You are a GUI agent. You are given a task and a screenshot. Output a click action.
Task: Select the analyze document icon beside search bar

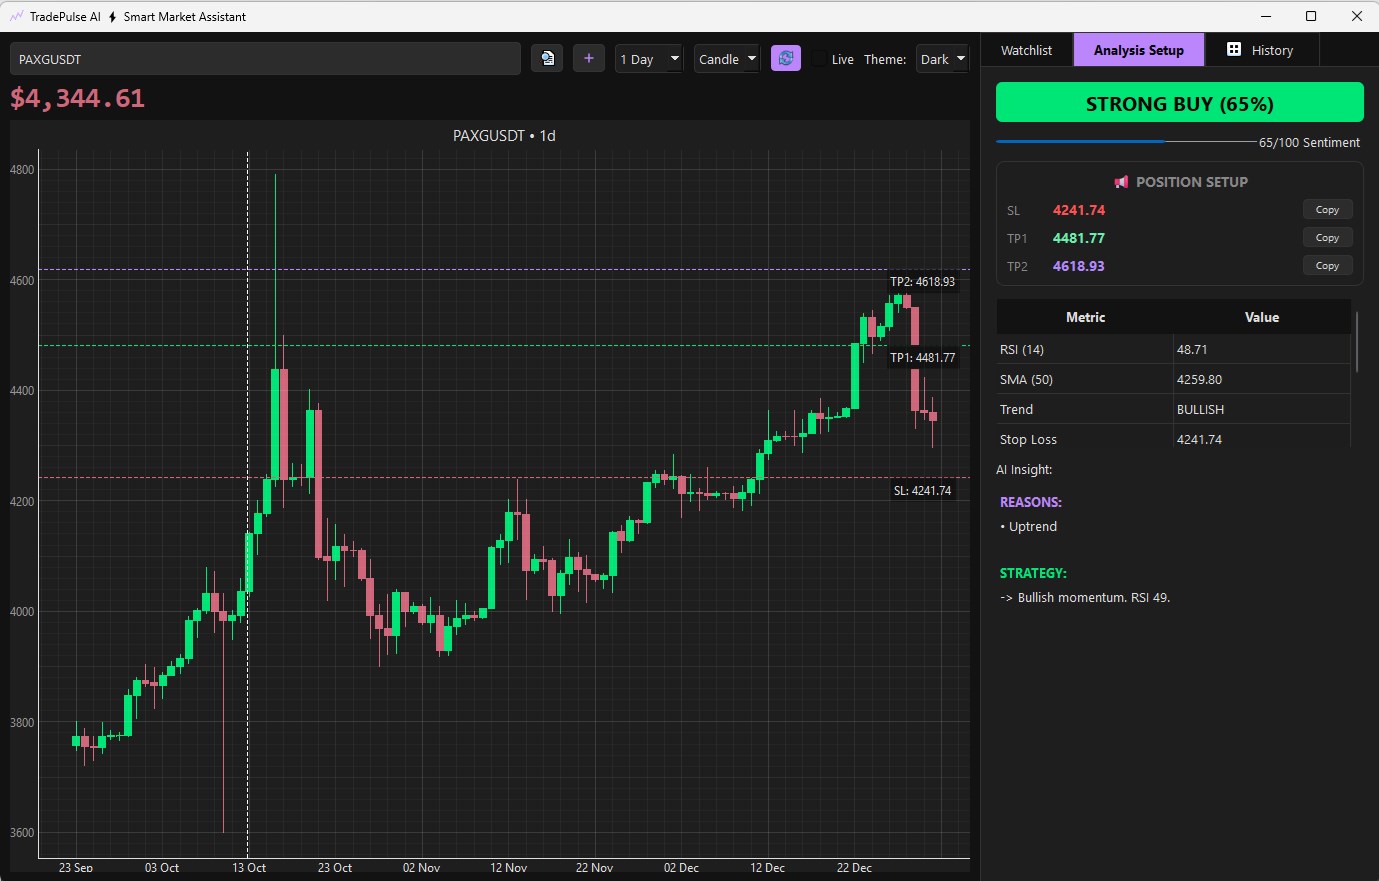547,58
